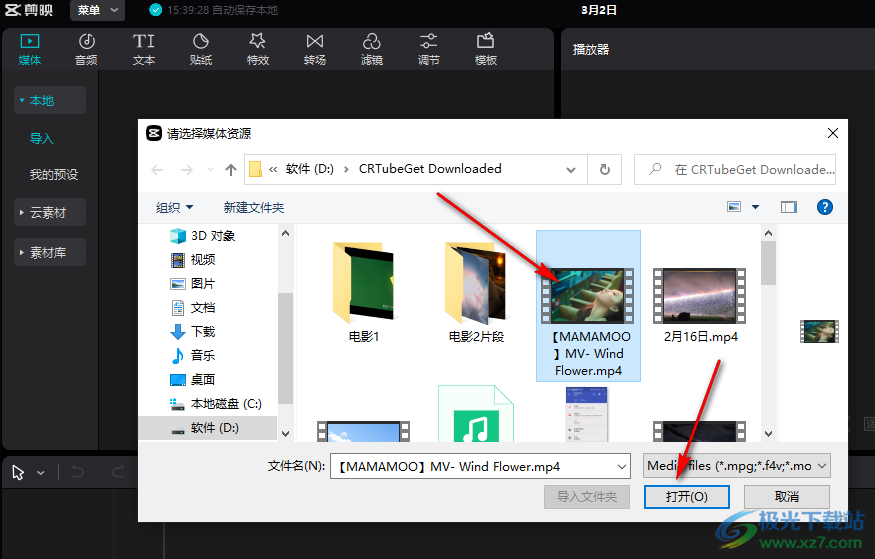Click the redo icon in timeline toolbar

[118, 473]
